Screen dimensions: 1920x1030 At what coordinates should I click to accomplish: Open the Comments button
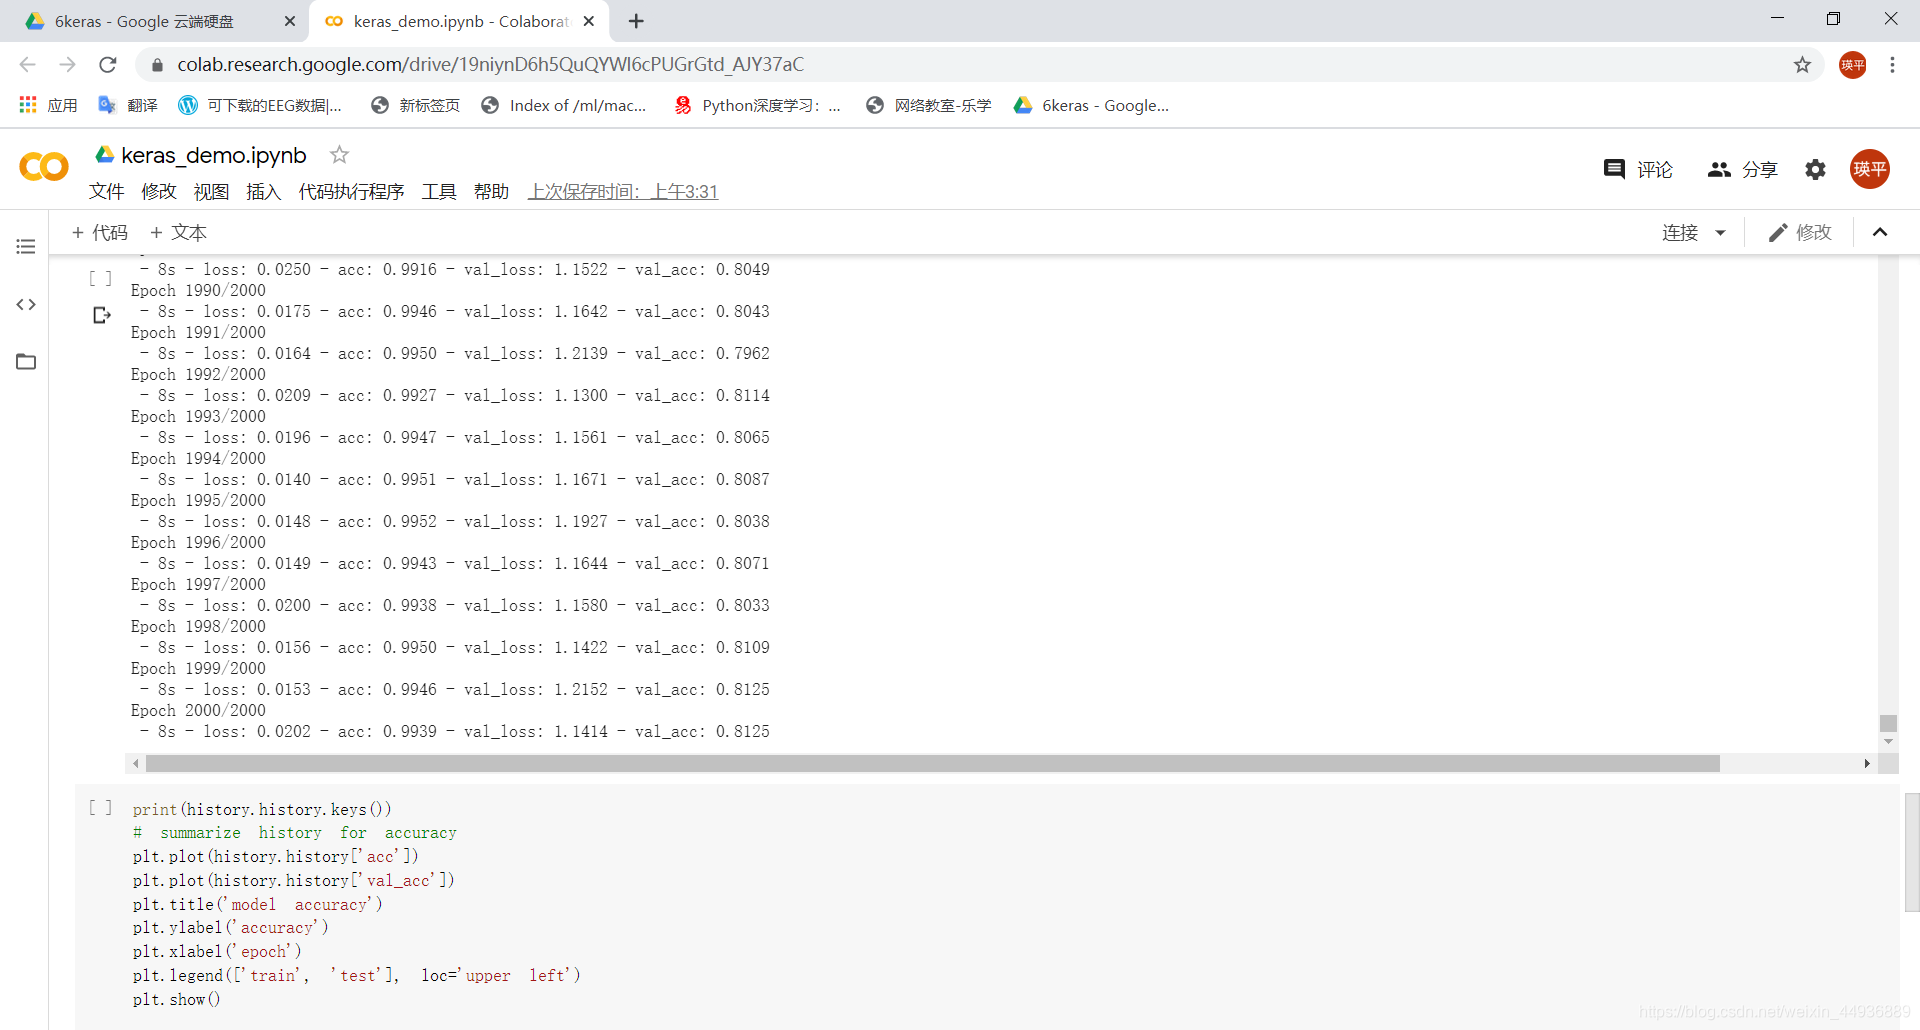pyautogui.click(x=1638, y=169)
